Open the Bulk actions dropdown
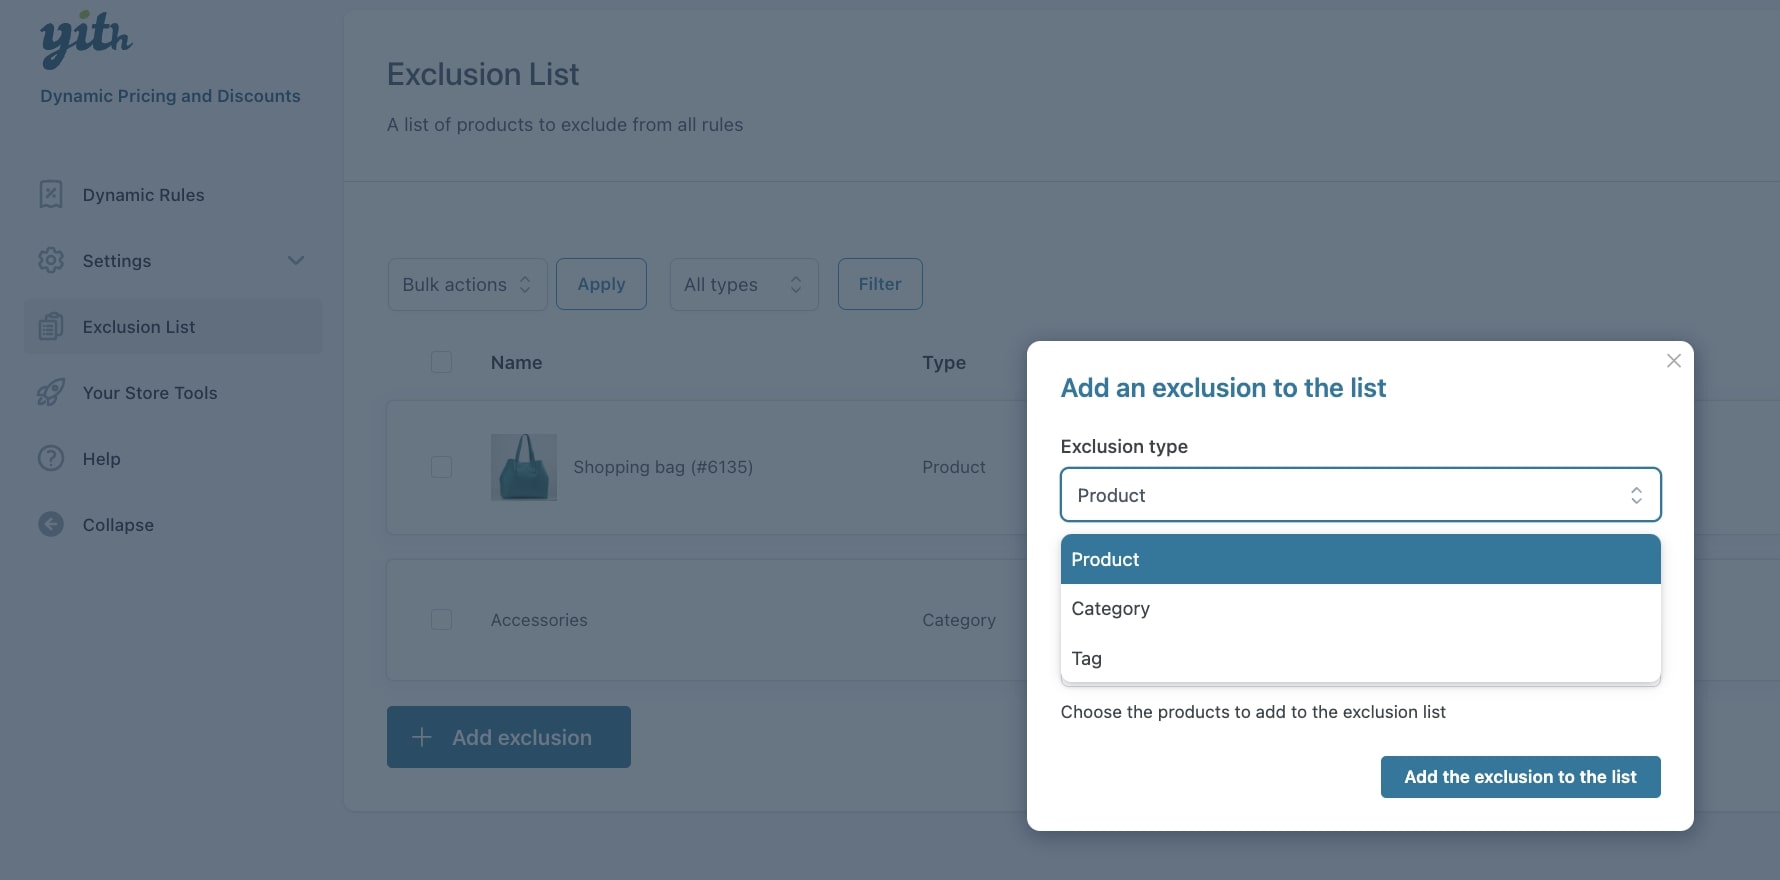This screenshot has height=880, width=1780. (x=467, y=284)
